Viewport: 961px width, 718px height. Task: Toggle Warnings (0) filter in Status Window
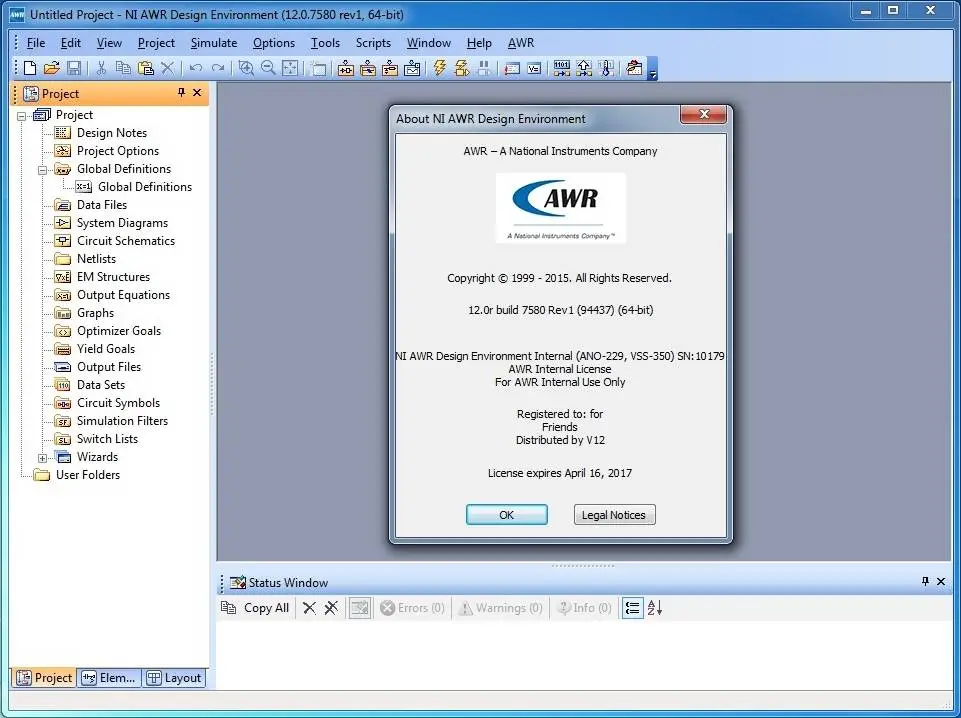[501, 608]
